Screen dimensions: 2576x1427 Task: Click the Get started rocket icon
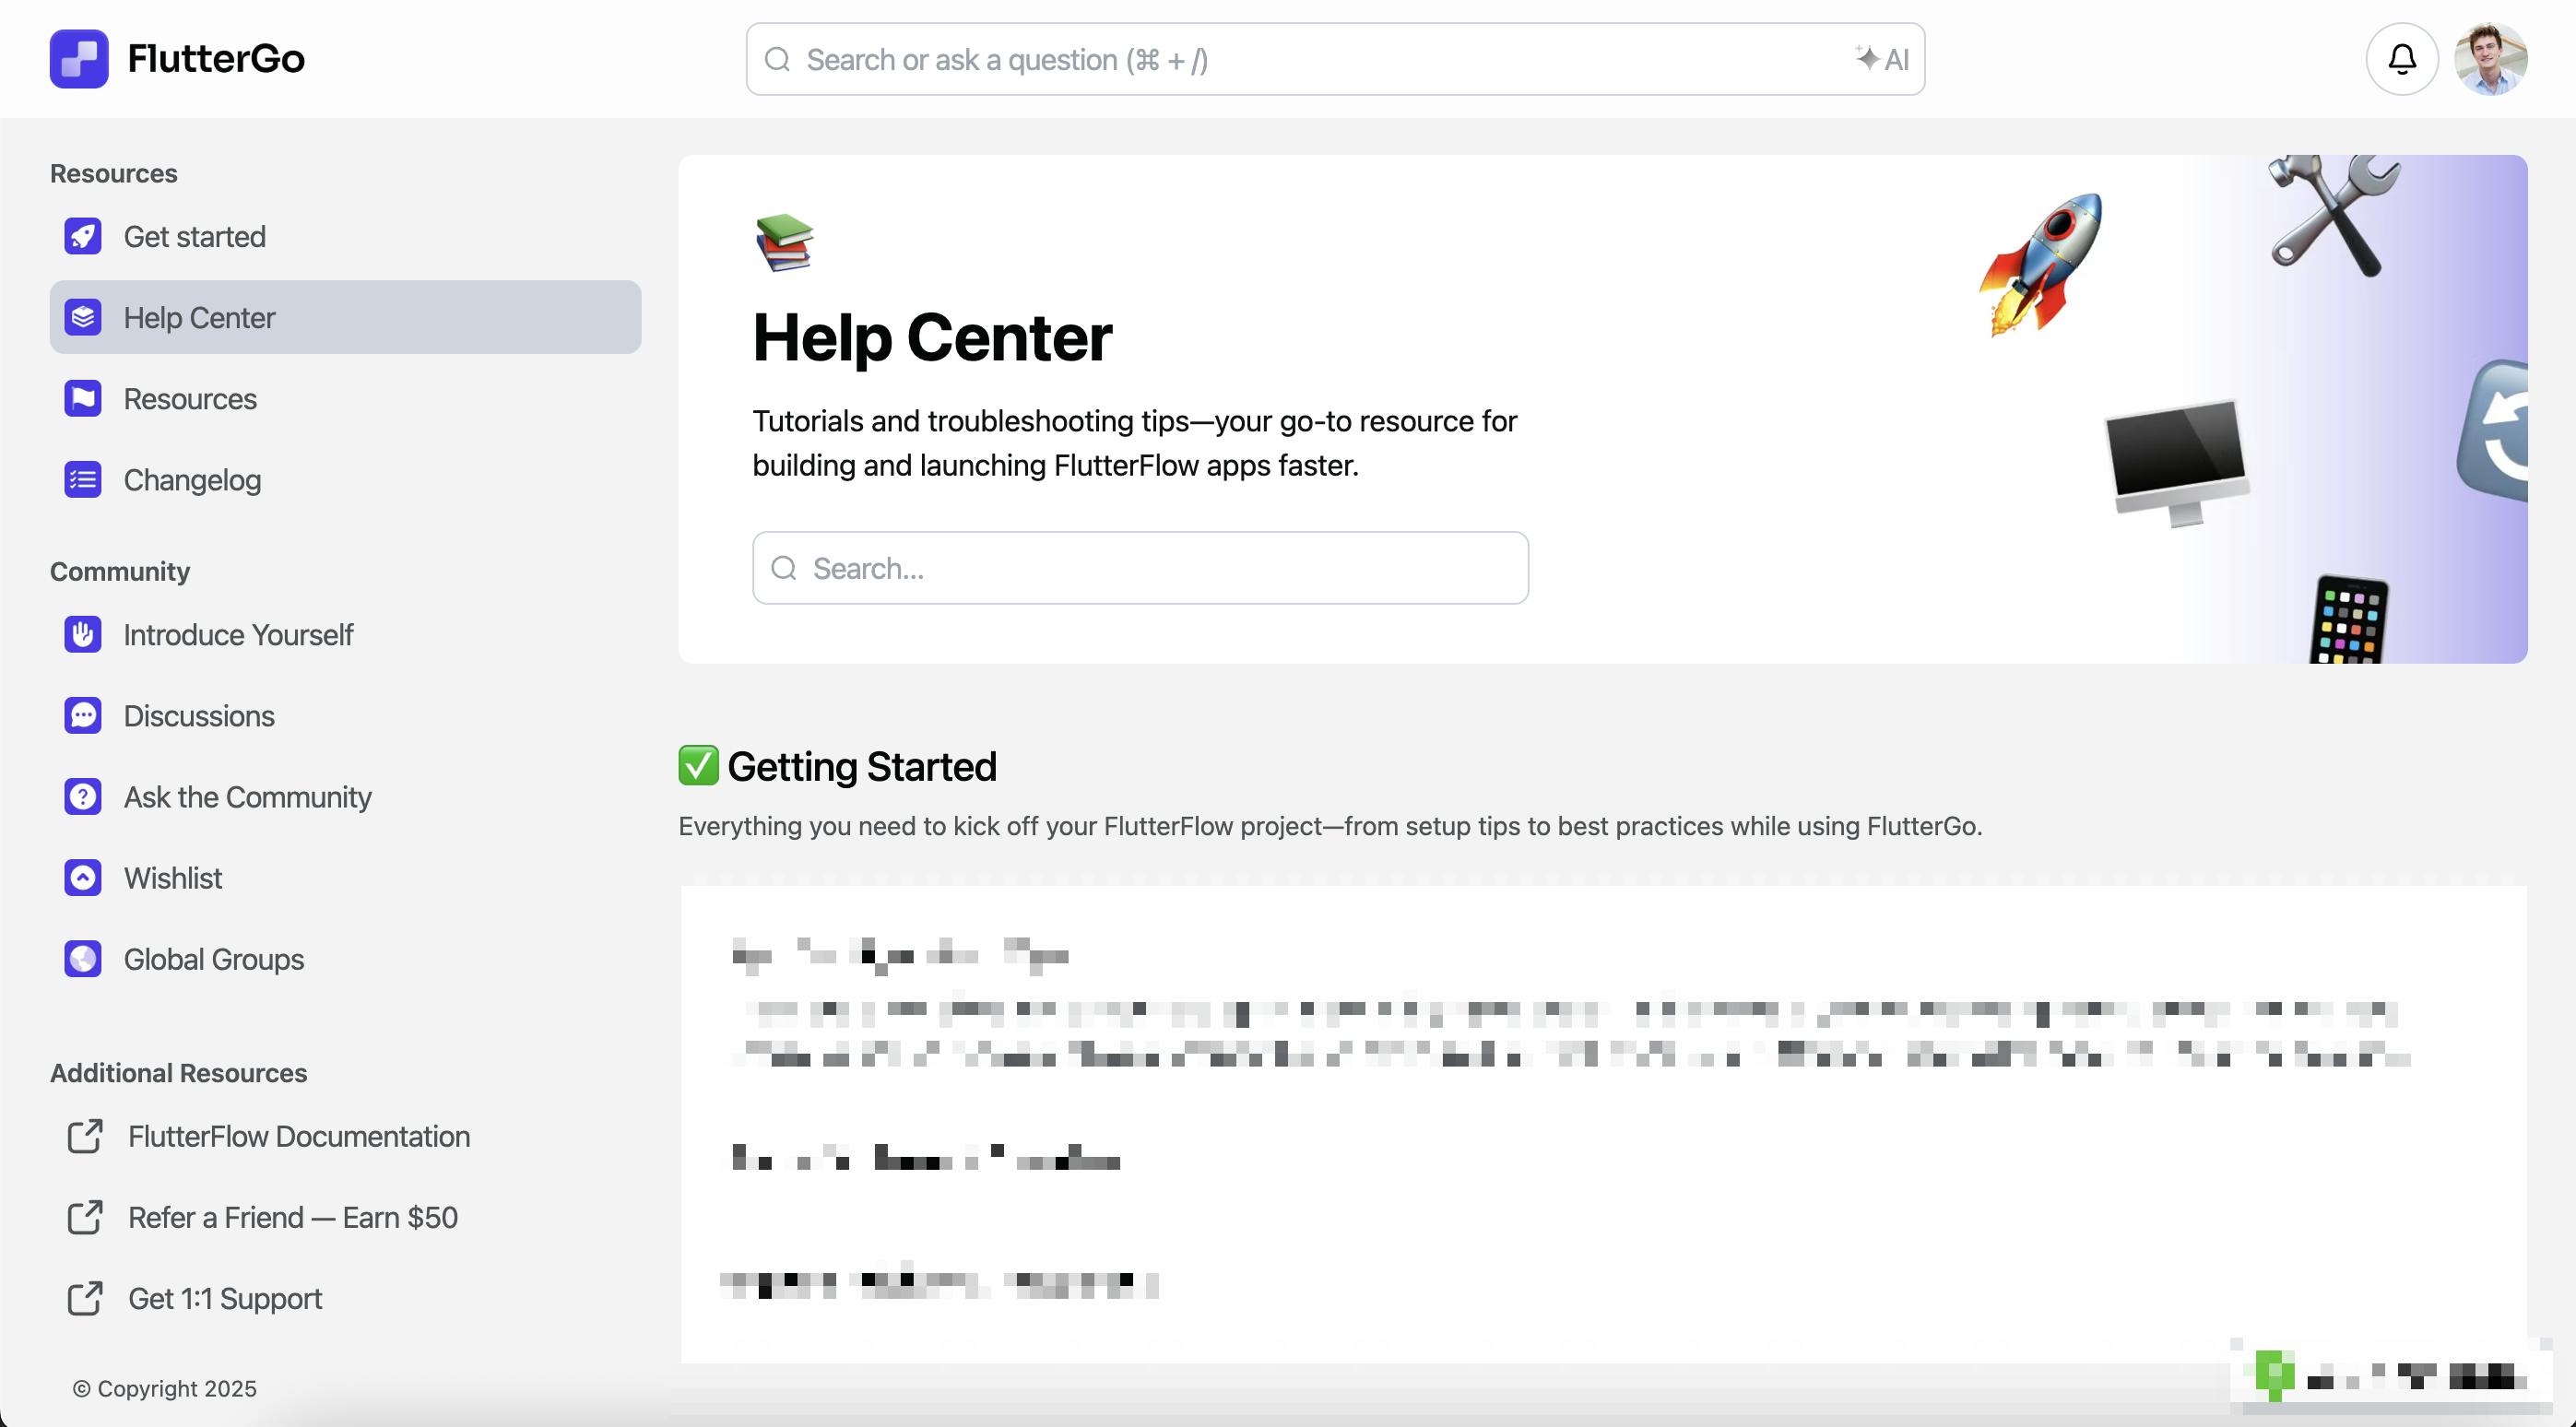click(83, 237)
